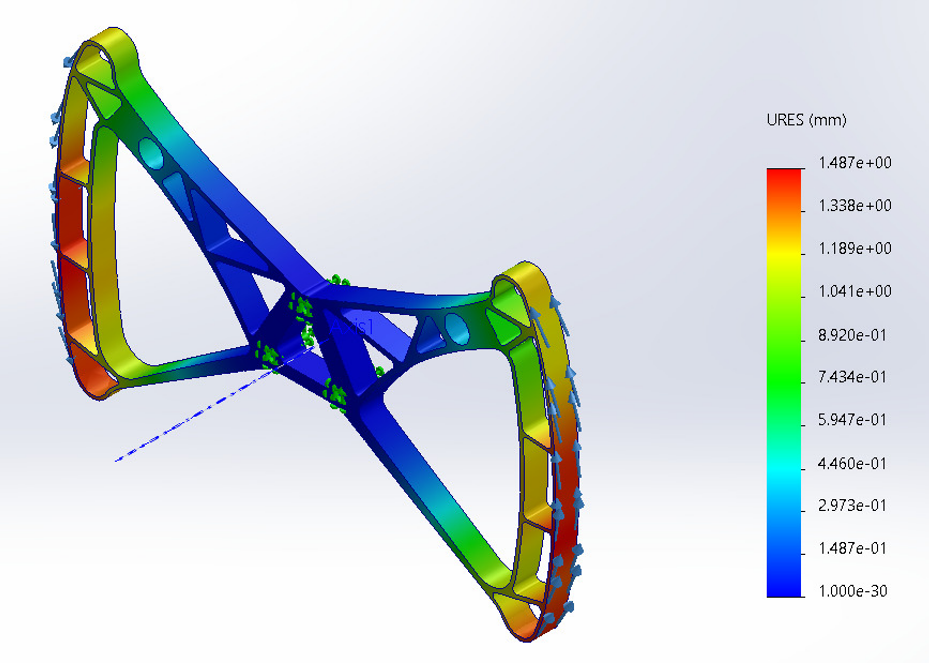The width and height of the screenshot is (929, 663).
Task: Click the circular hole in the upper-left spoke
Action: [x=152, y=153]
